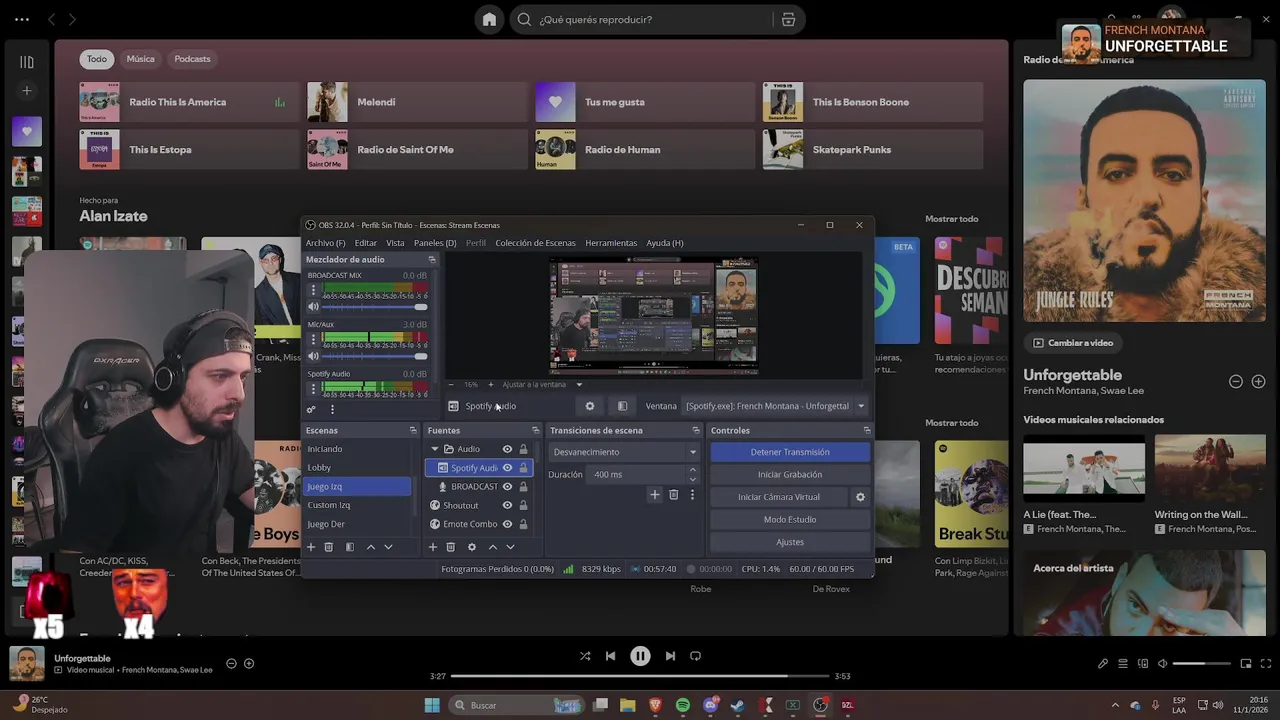Open Mic/Aux channel options menu

click(x=313, y=339)
